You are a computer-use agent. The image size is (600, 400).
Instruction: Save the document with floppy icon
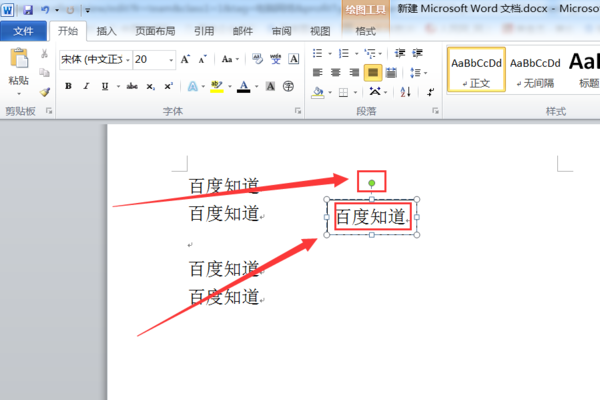pyautogui.click(x=28, y=10)
